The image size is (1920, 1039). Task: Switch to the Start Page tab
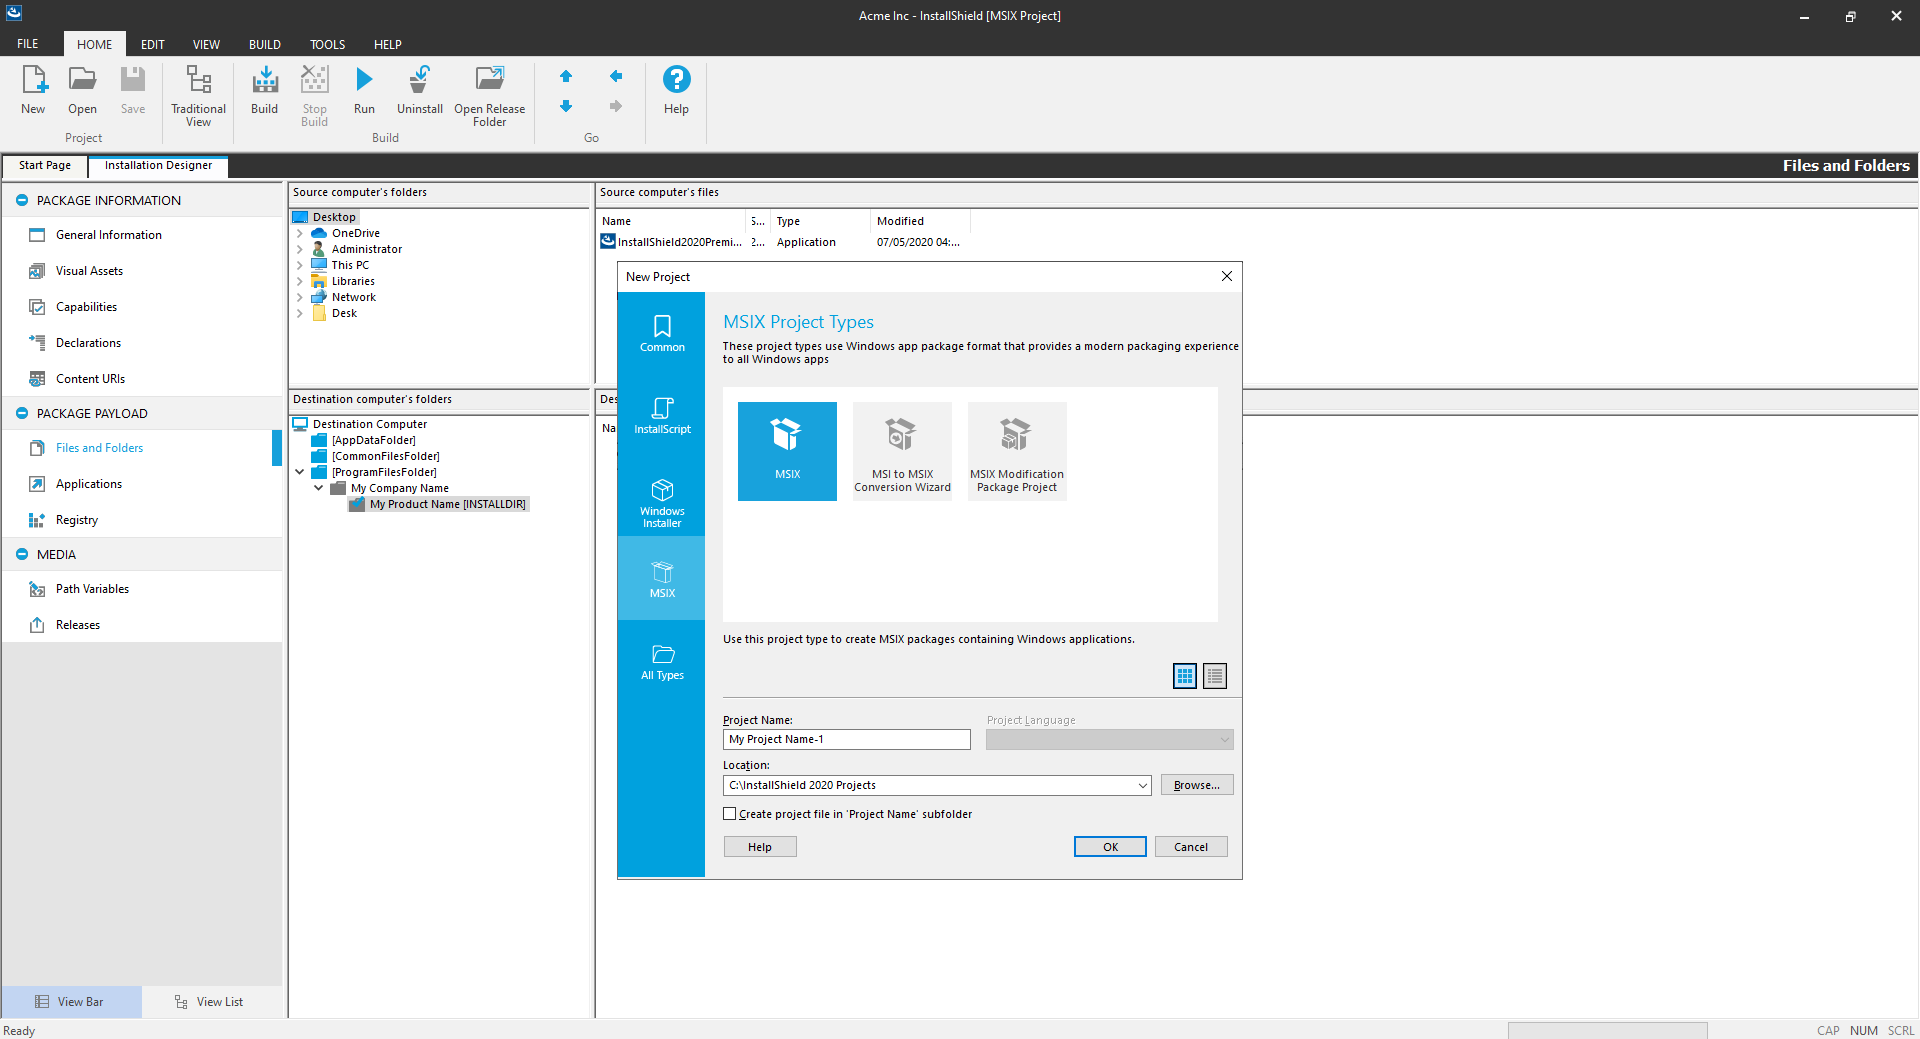click(x=45, y=166)
